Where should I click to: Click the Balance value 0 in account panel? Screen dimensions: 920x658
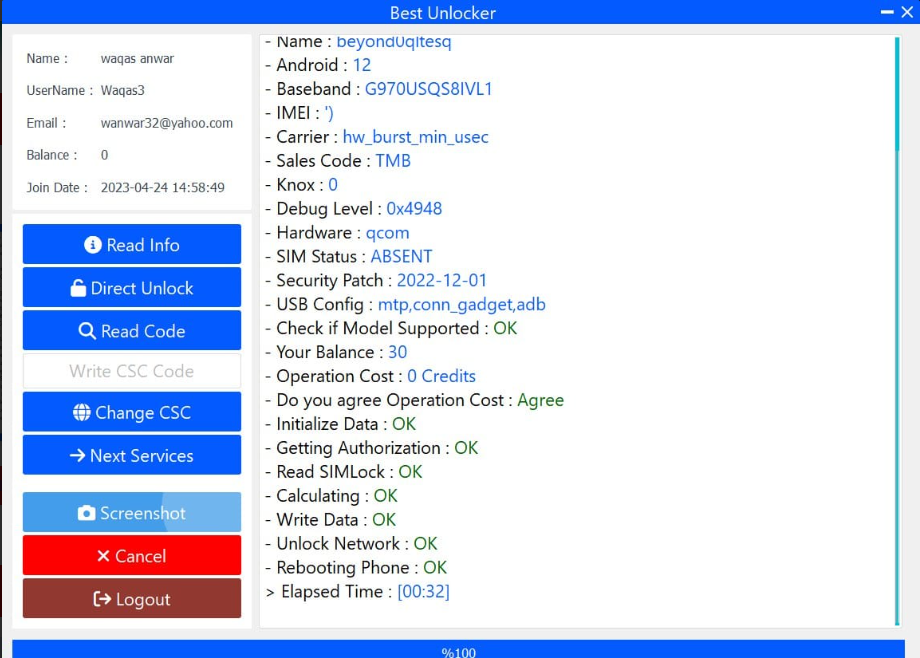(x=104, y=155)
